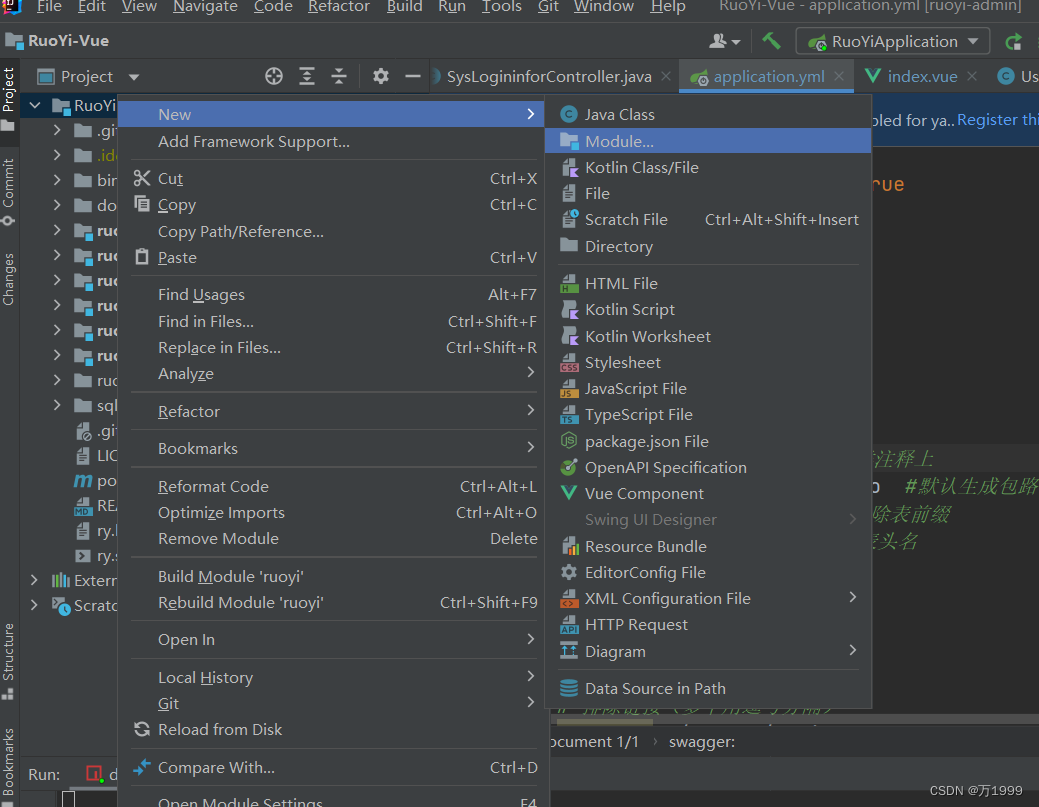This screenshot has height=807, width=1039.
Task: Expand the Refactor submenu in context menu
Action: 331,411
